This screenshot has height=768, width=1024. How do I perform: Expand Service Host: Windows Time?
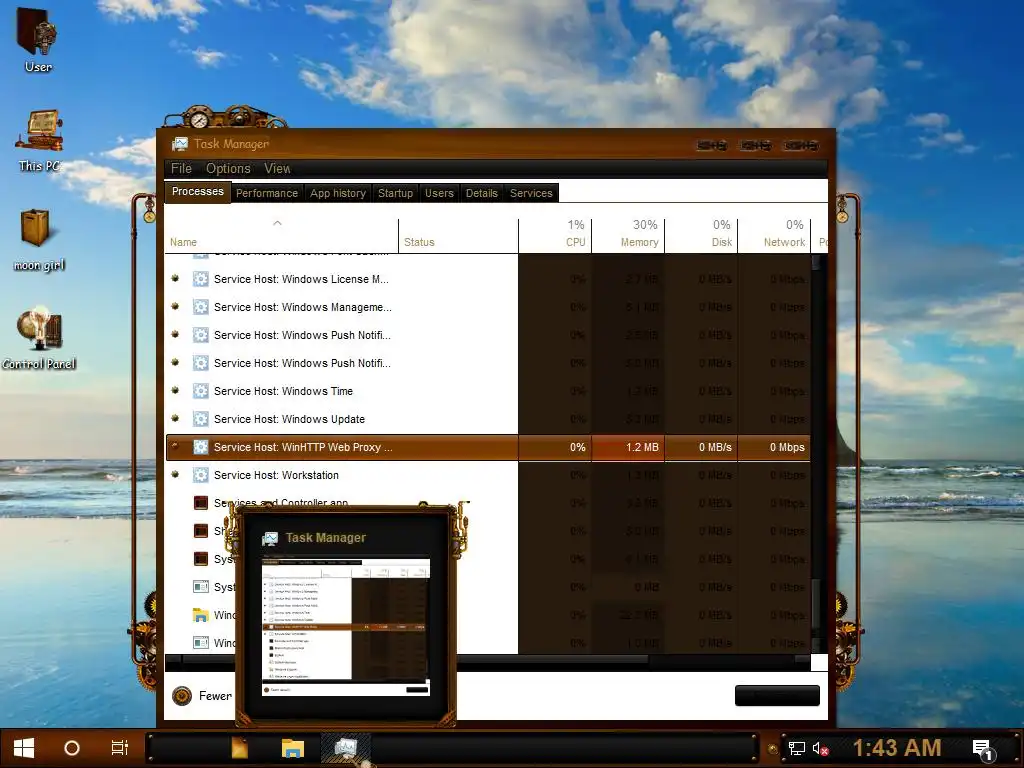(x=175, y=391)
